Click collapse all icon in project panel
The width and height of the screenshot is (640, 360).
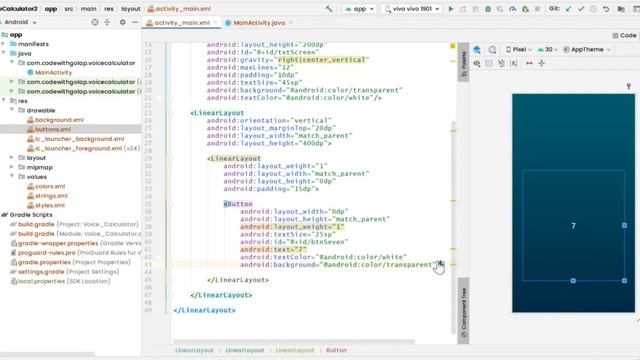[107, 22]
